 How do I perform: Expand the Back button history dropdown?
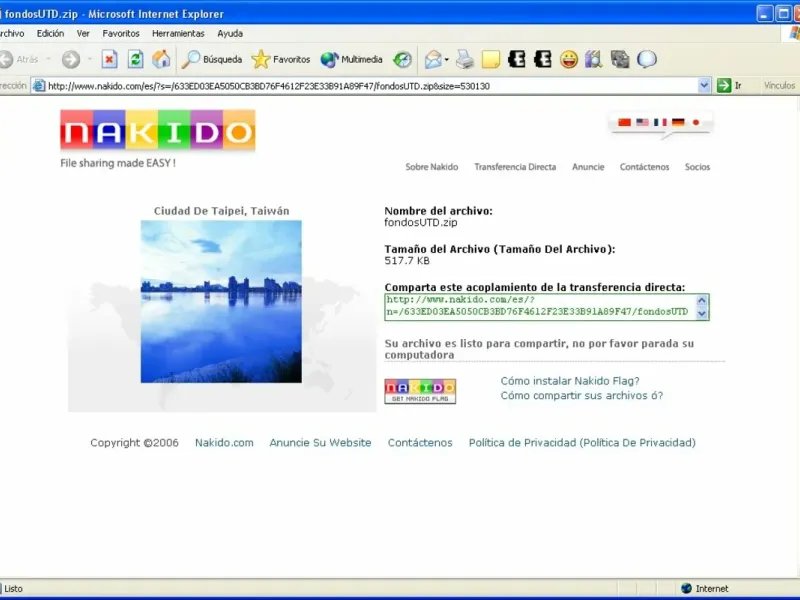[x=48, y=60]
